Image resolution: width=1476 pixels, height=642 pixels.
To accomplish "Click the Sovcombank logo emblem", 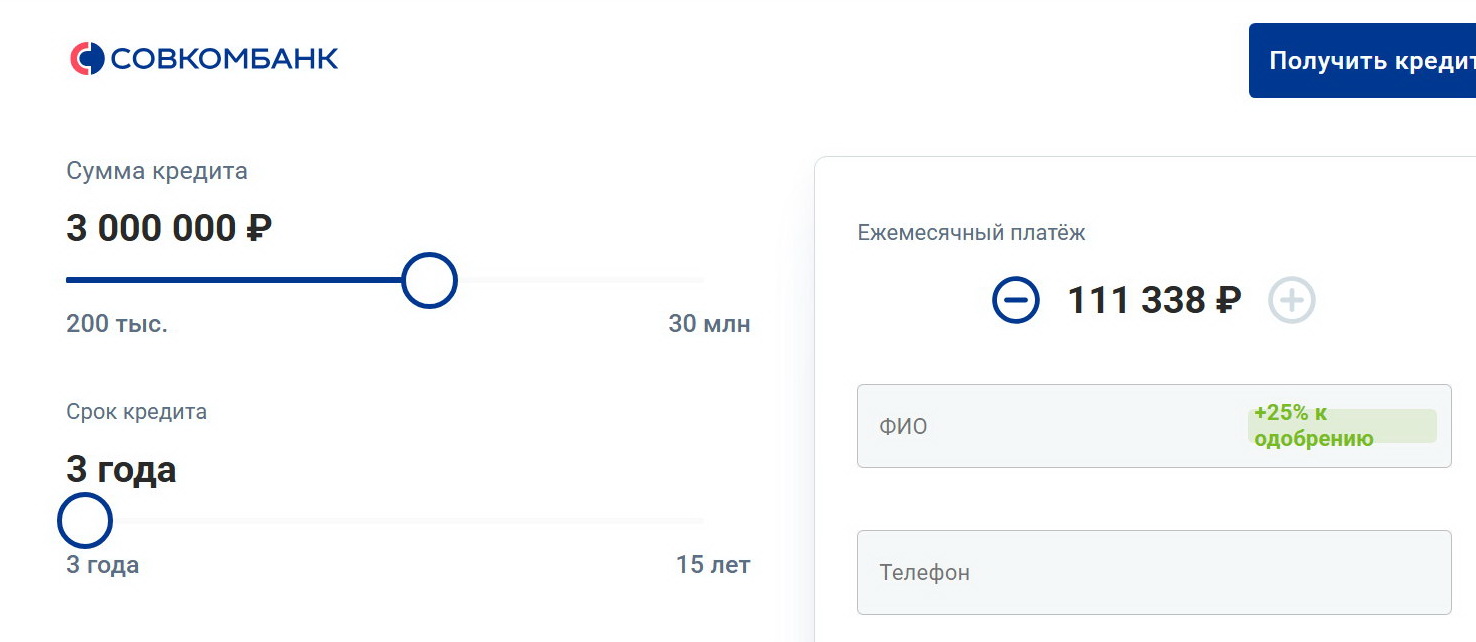I will click(87, 59).
